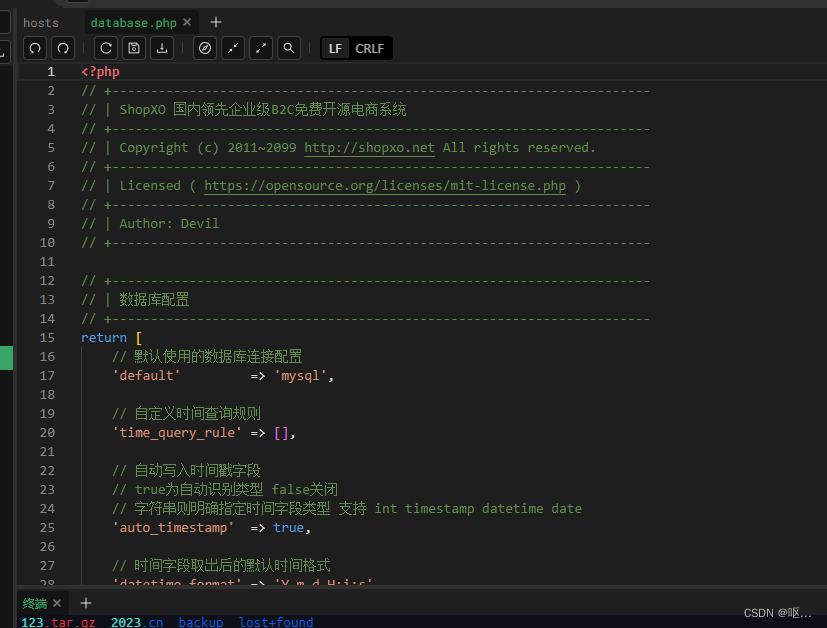Switch to the hosts tab
Image resolution: width=827 pixels, height=628 pixels.
pyautogui.click(x=41, y=22)
